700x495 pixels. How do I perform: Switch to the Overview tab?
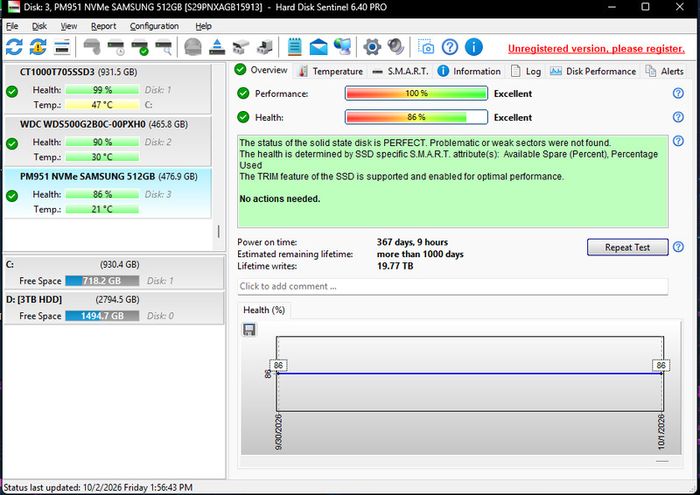pyautogui.click(x=262, y=70)
